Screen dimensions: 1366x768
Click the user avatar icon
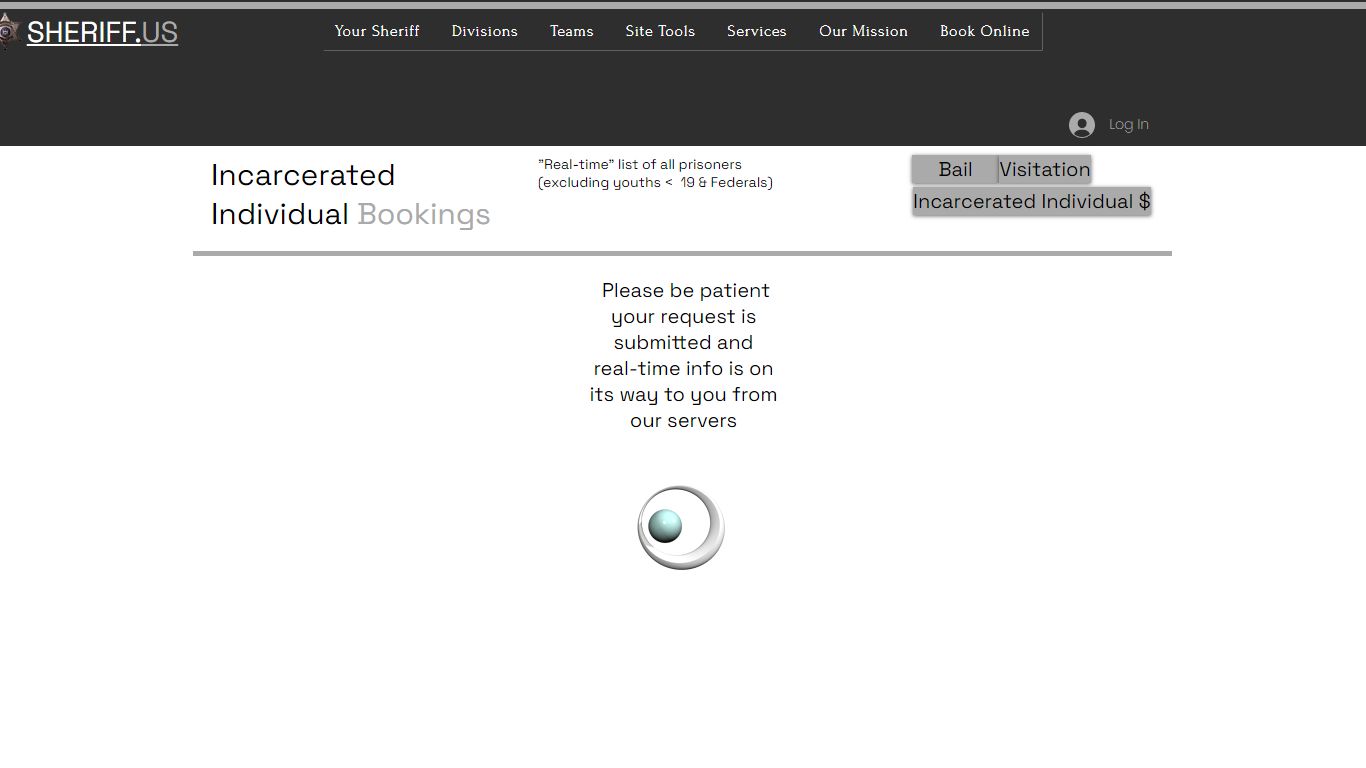point(1081,125)
